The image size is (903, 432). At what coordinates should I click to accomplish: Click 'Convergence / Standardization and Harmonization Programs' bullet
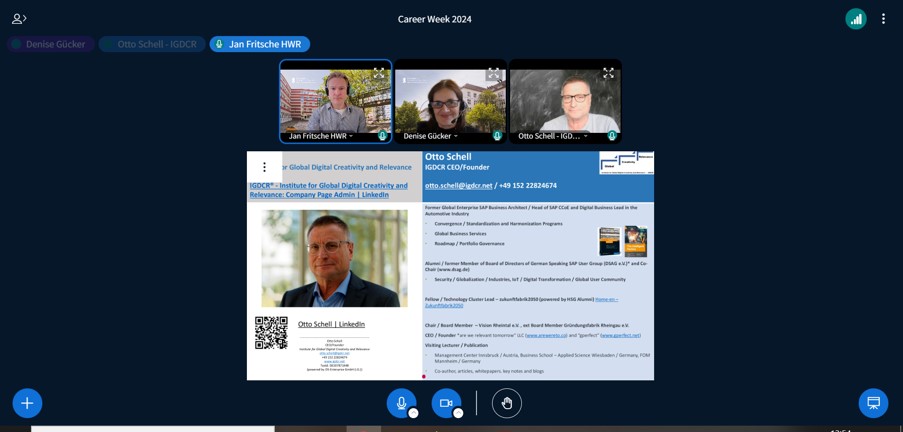(498, 223)
